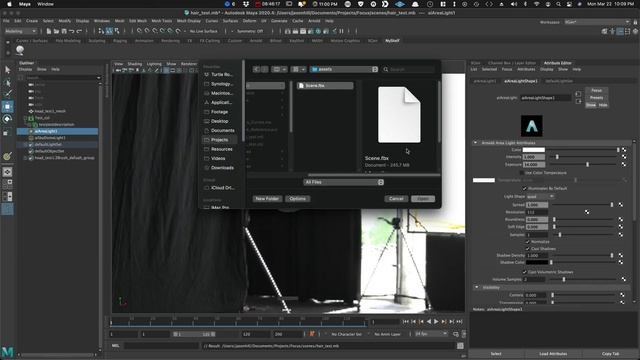Switch to the aiAreaLightShape1 tab

[x=521, y=81]
